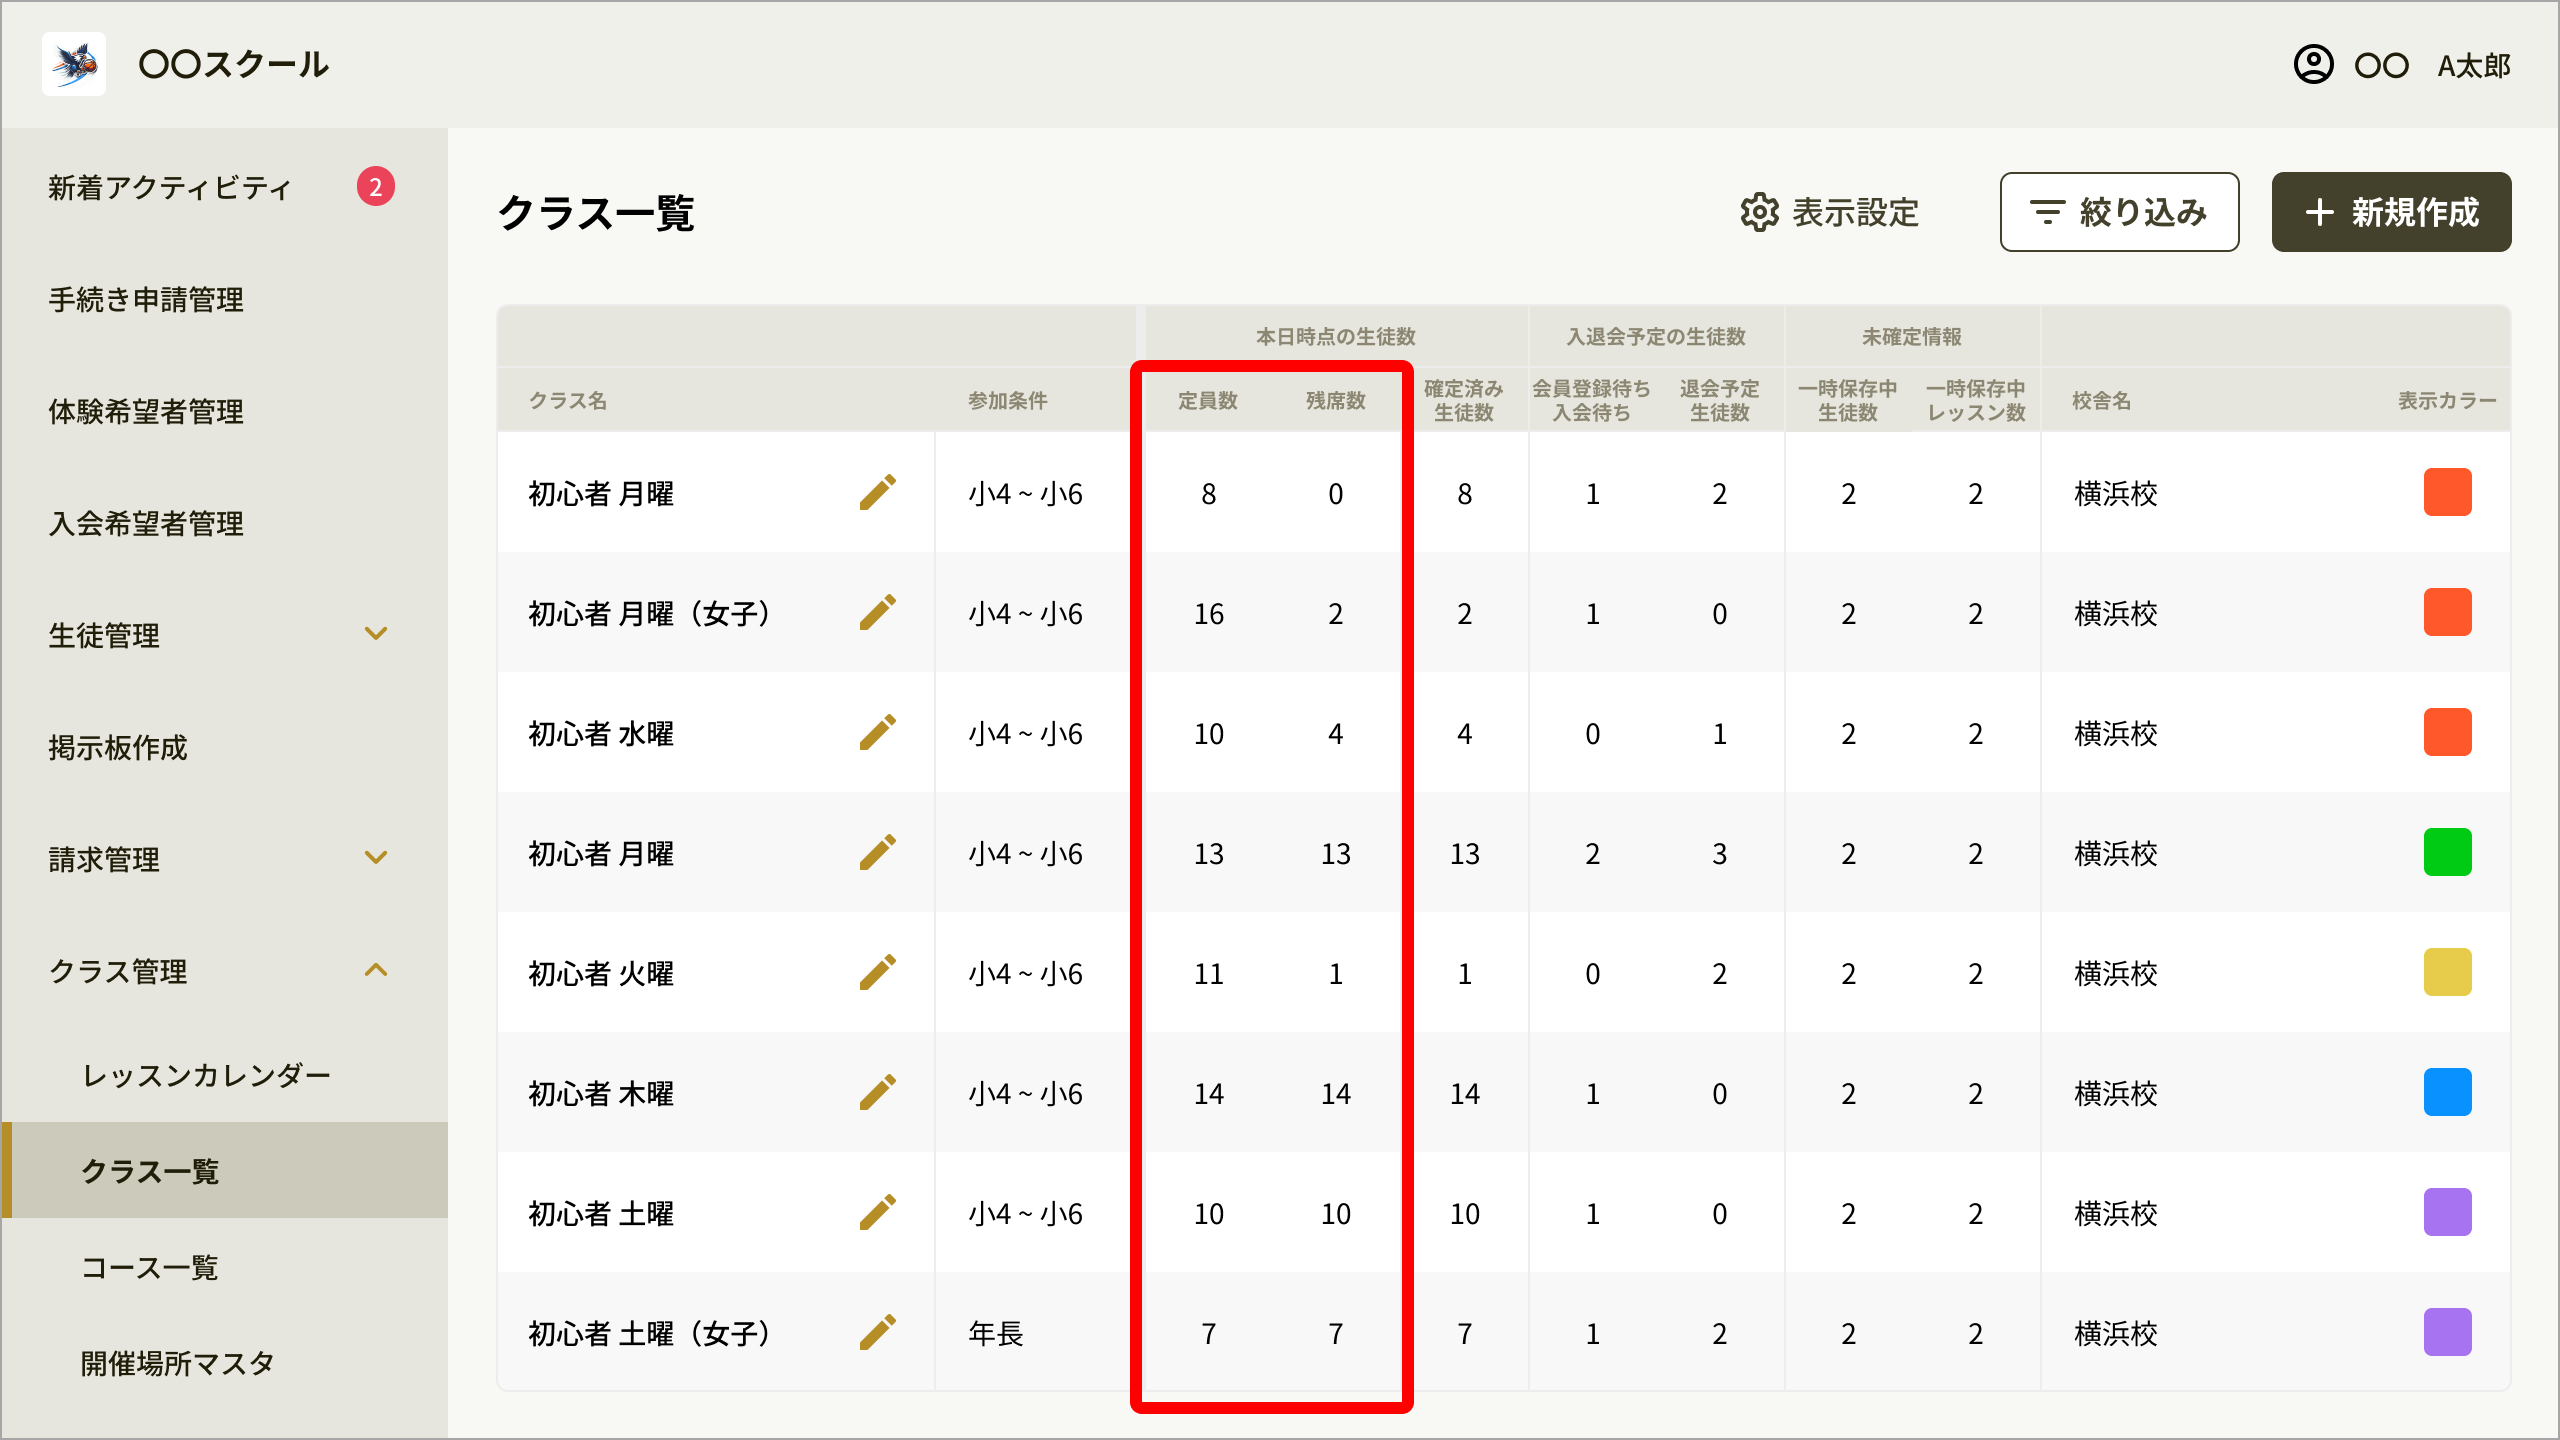Open 掲示板作成 in sidebar
Screen dimensions: 2560x1440
coord(118,747)
